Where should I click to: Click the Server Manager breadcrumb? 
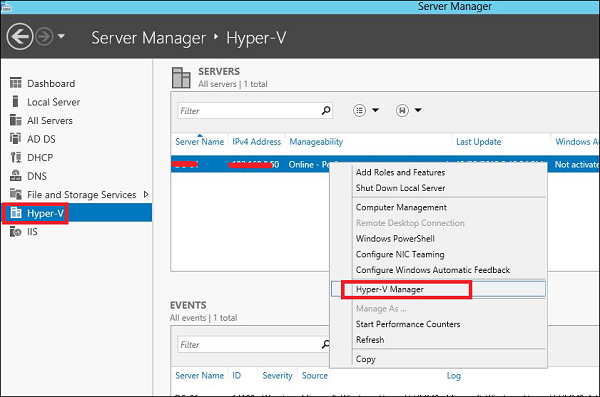coord(148,38)
